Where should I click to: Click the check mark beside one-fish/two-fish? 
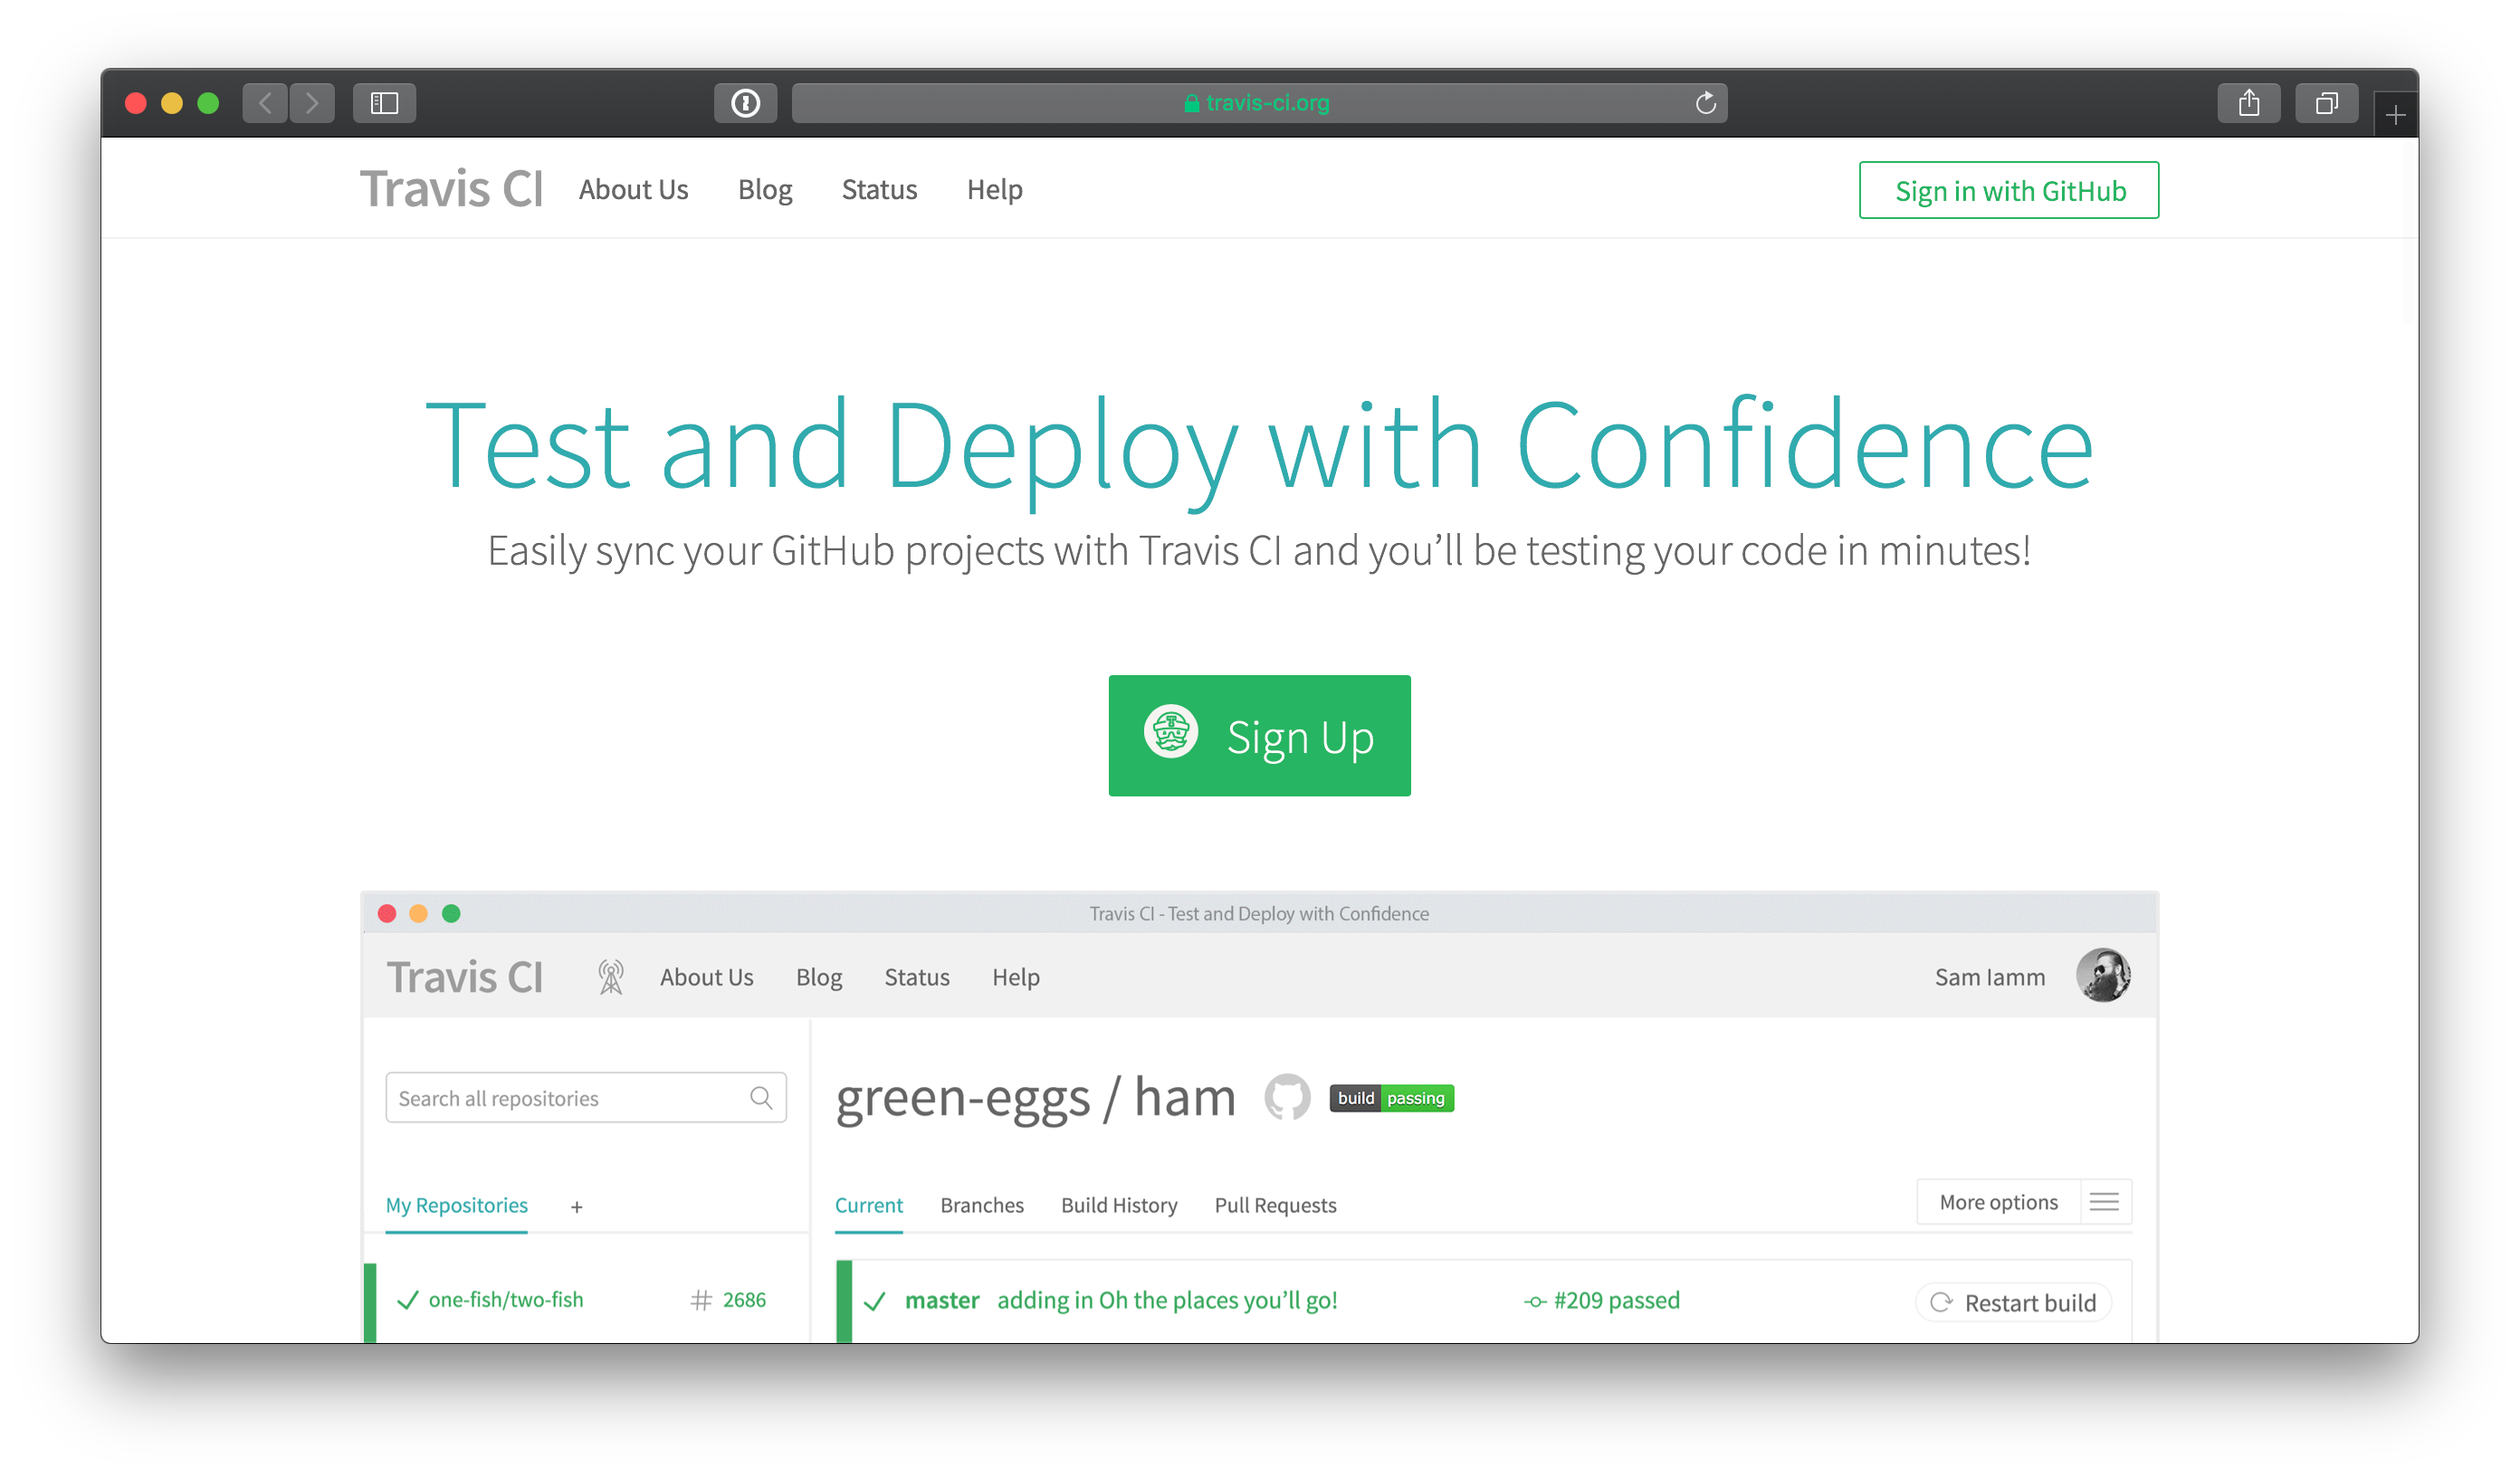(x=407, y=1300)
